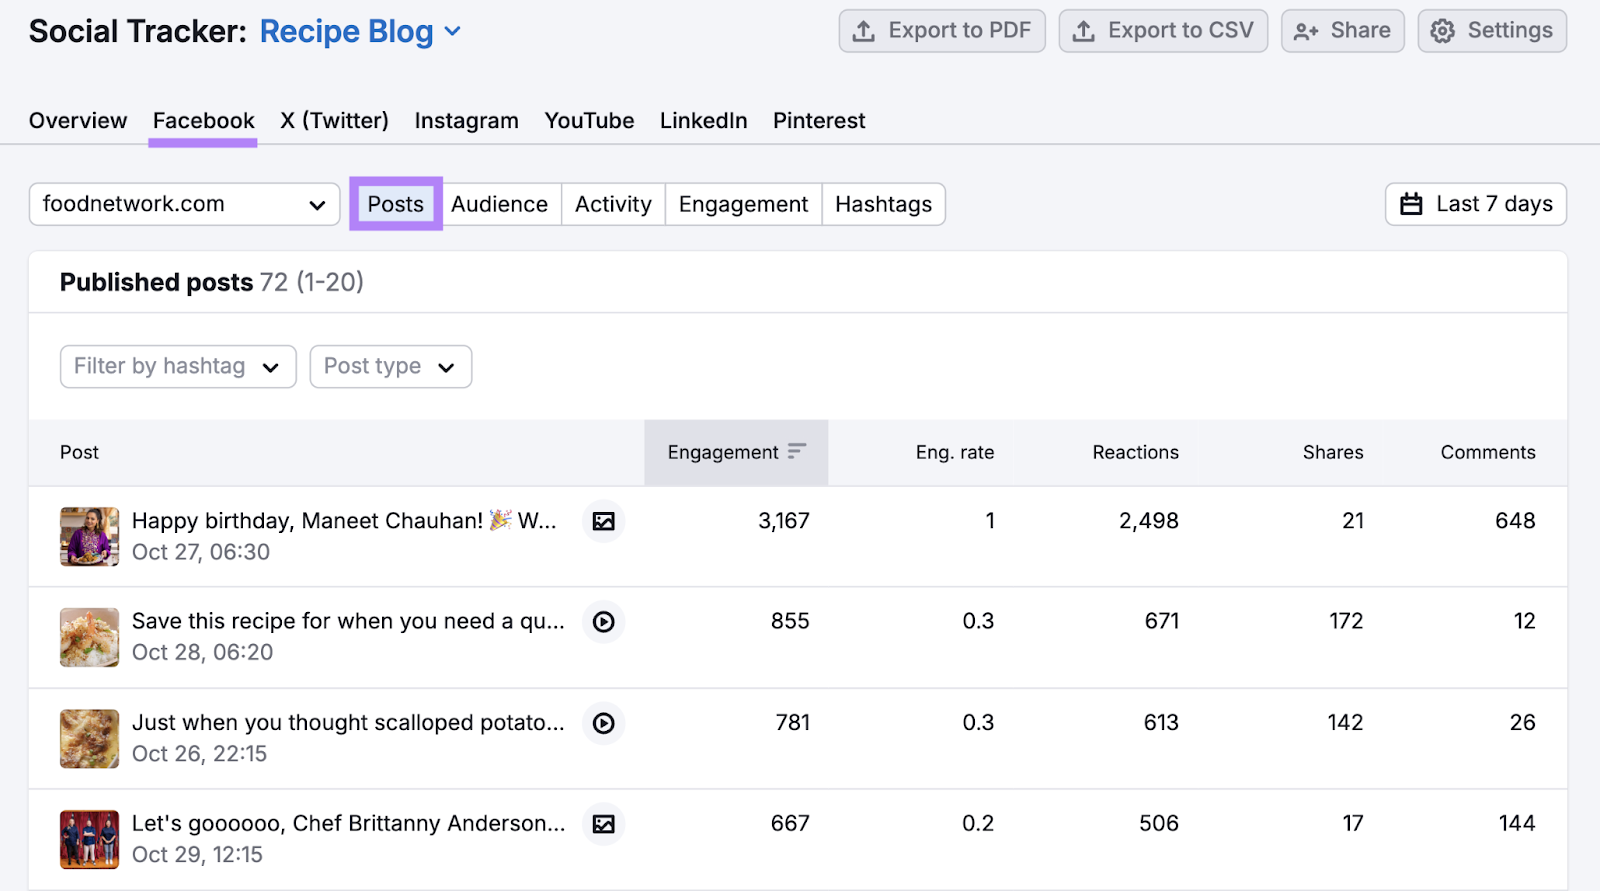The image size is (1600, 891).
Task: Click the shares value 172
Action: point(1346,621)
